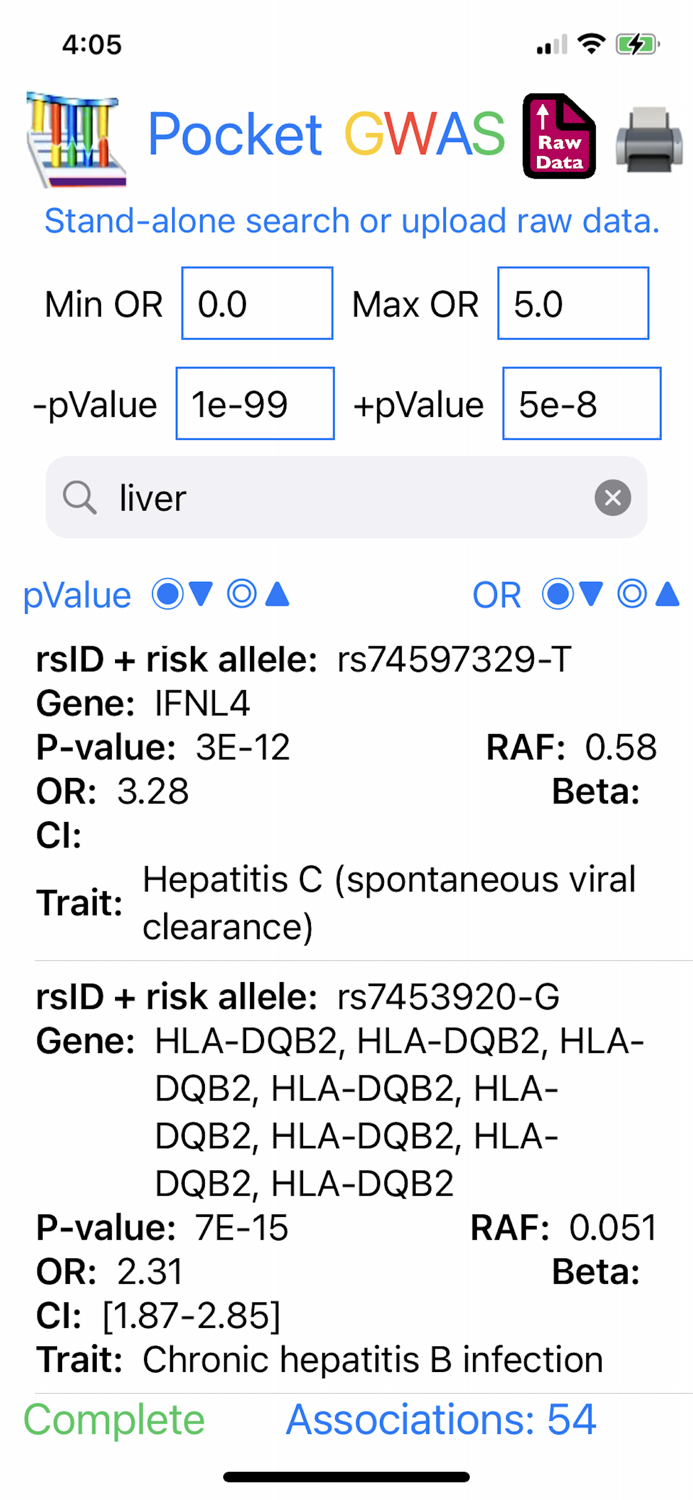
Task: Tap the Pocket GWAS title text
Action: point(326,133)
